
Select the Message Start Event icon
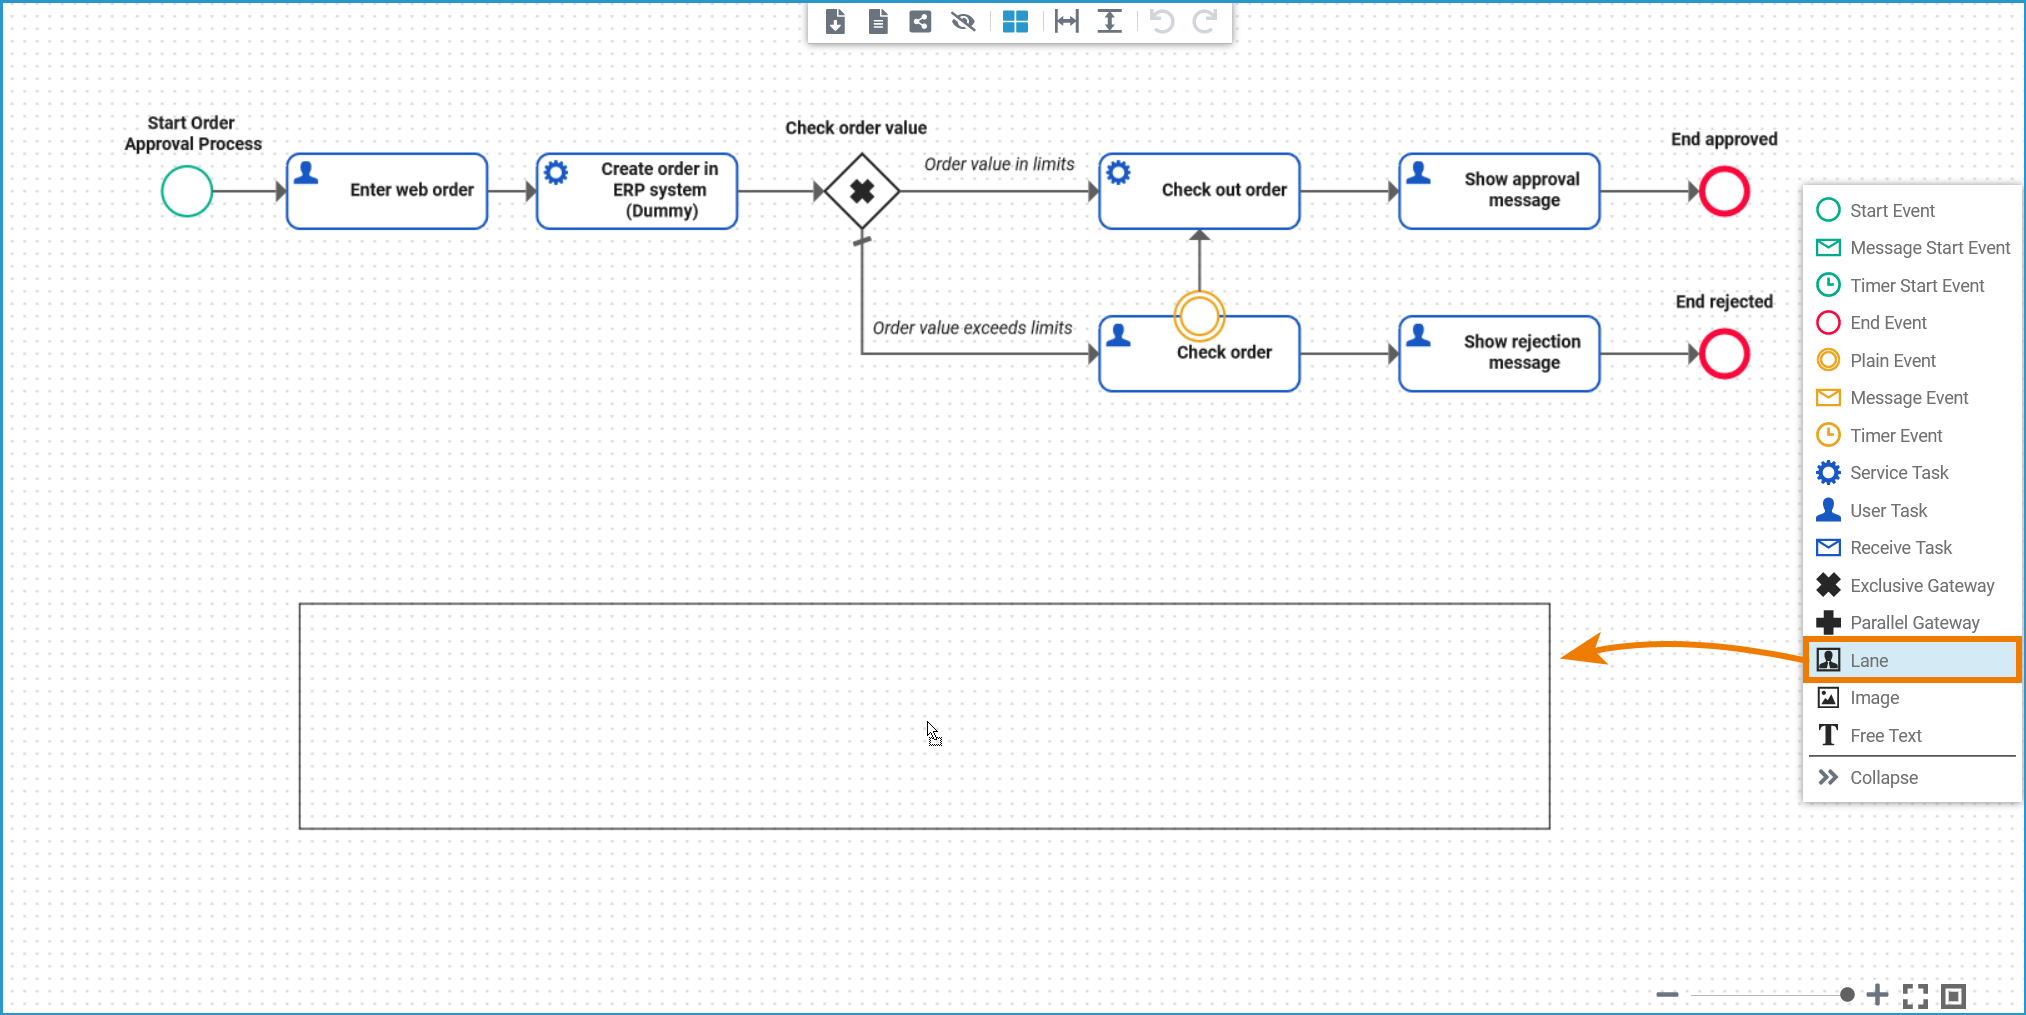pos(1828,247)
